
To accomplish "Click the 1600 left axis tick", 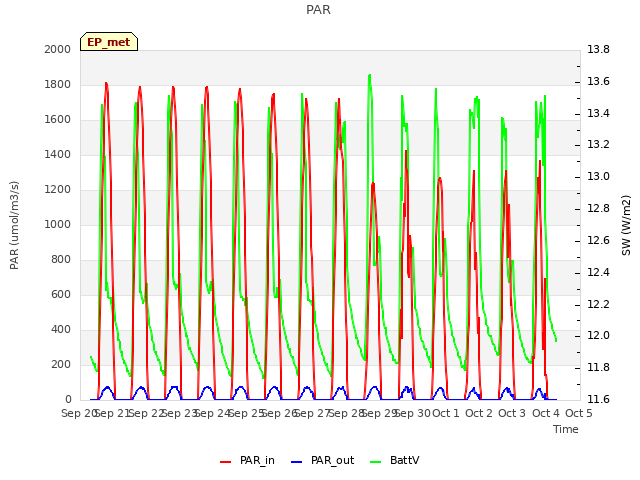I will point(58,120).
